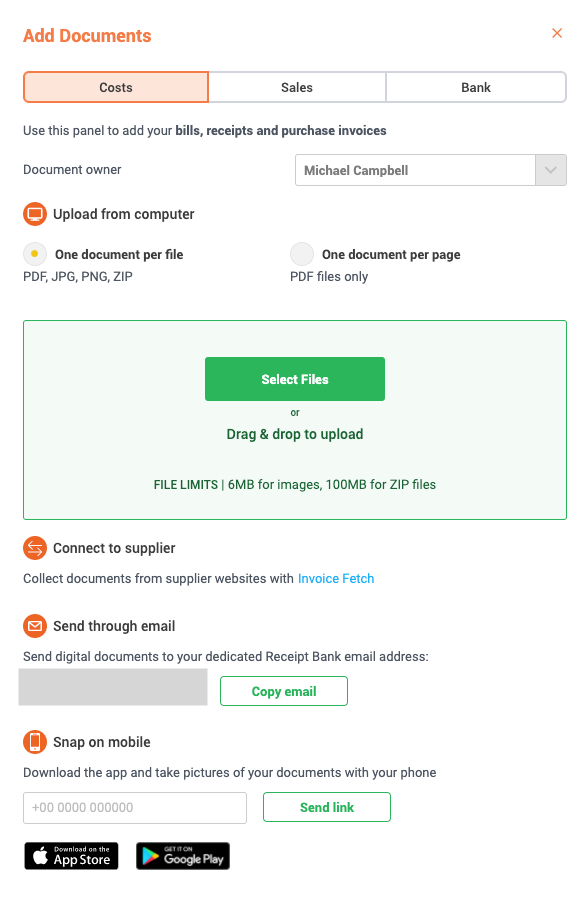Switch to the Sales tab
This screenshot has width=584, height=900.
[297, 87]
